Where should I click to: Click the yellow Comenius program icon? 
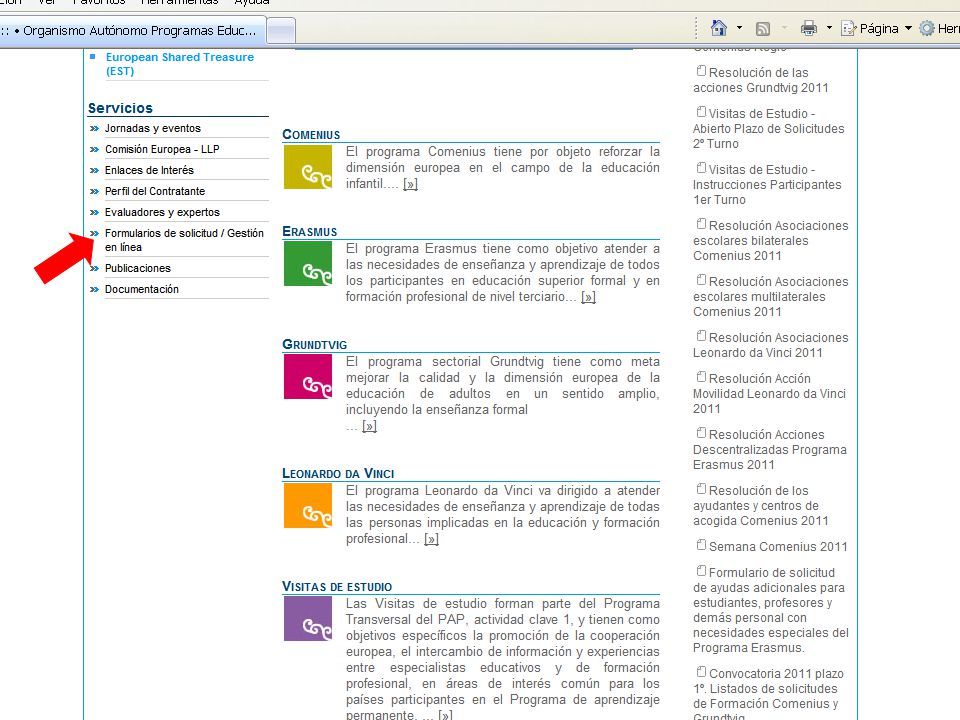tap(308, 167)
